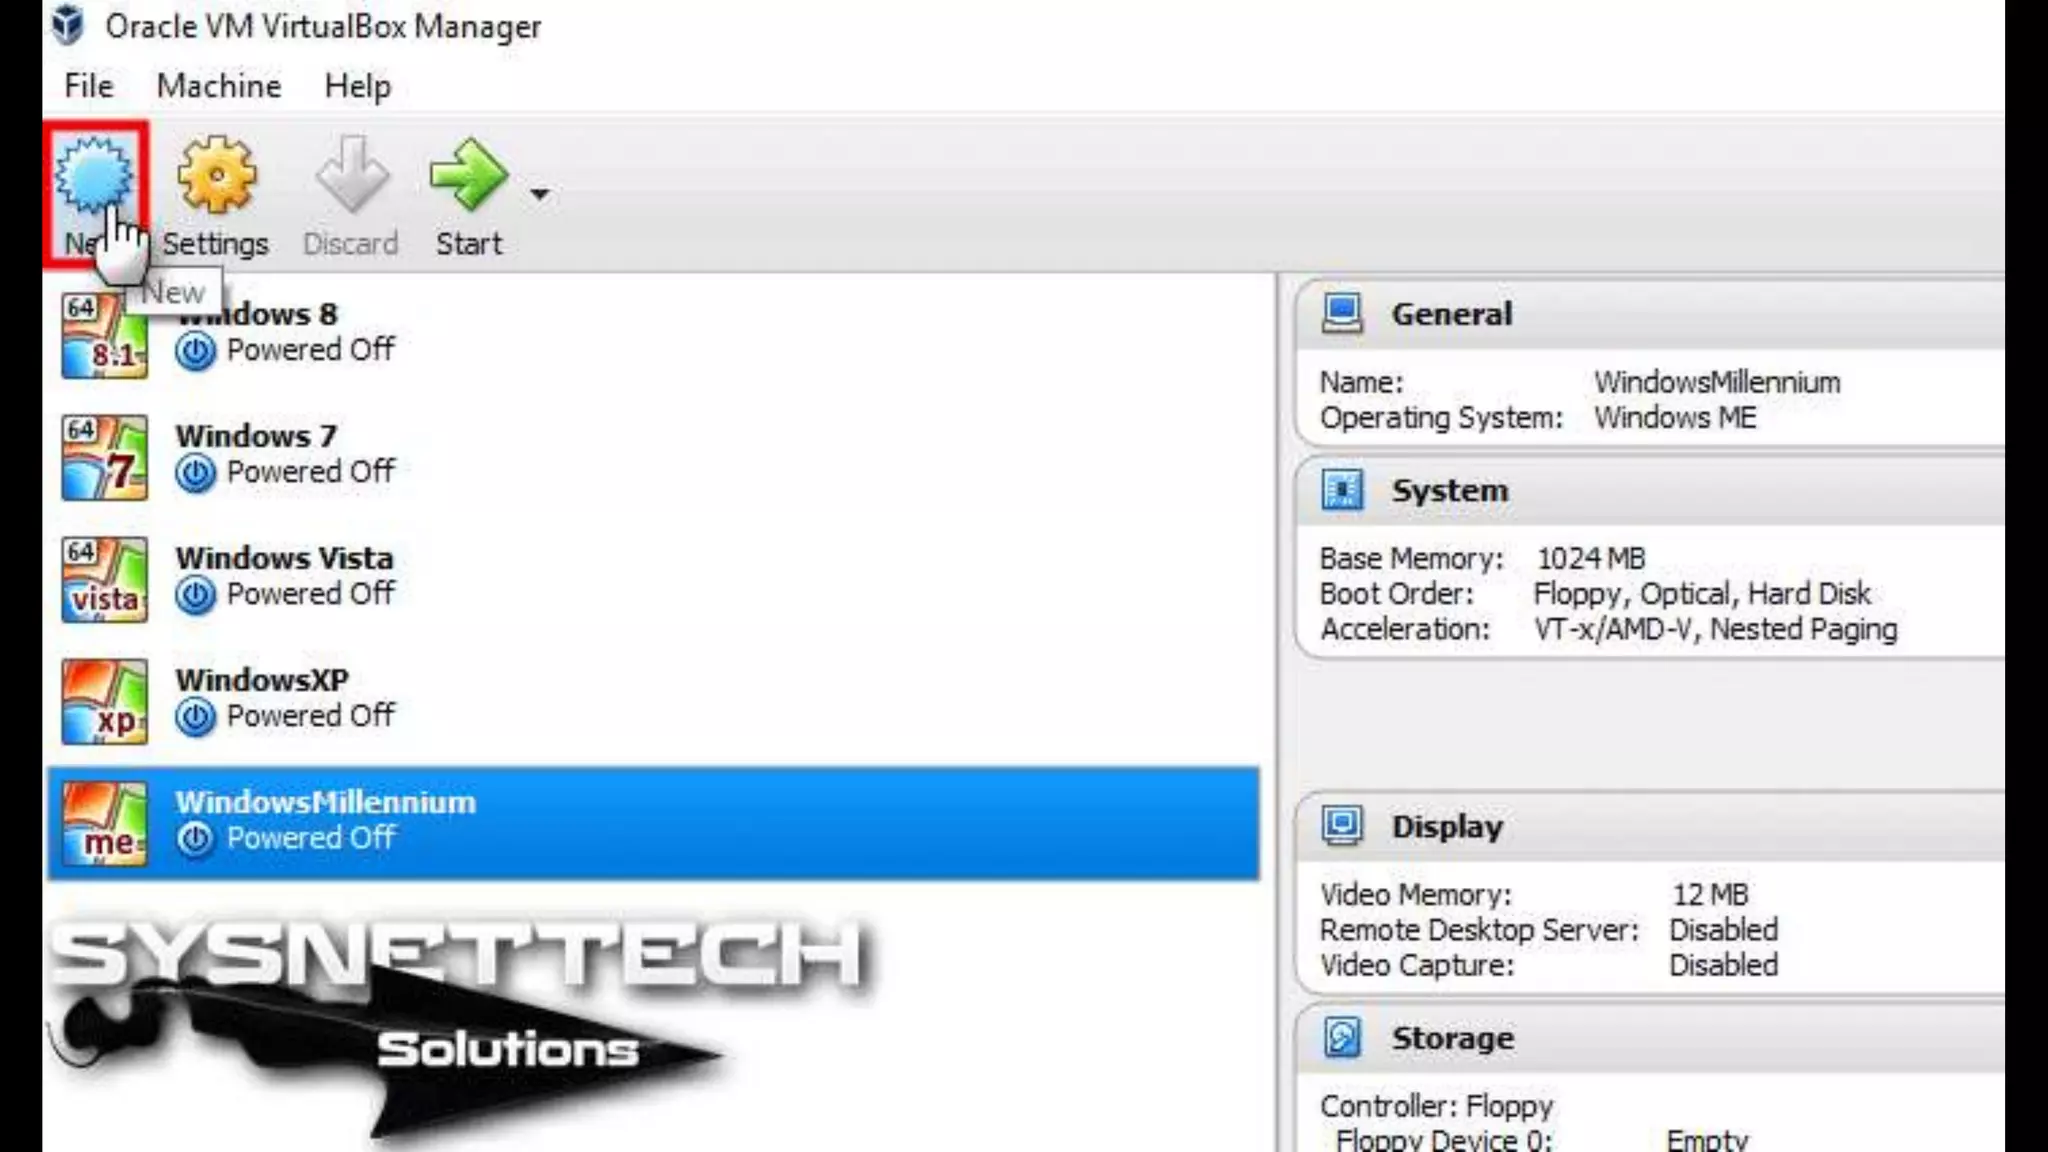Screen dimensions: 2048x1152
Task: Click the New virtual machine icon
Action: (x=93, y=176)
